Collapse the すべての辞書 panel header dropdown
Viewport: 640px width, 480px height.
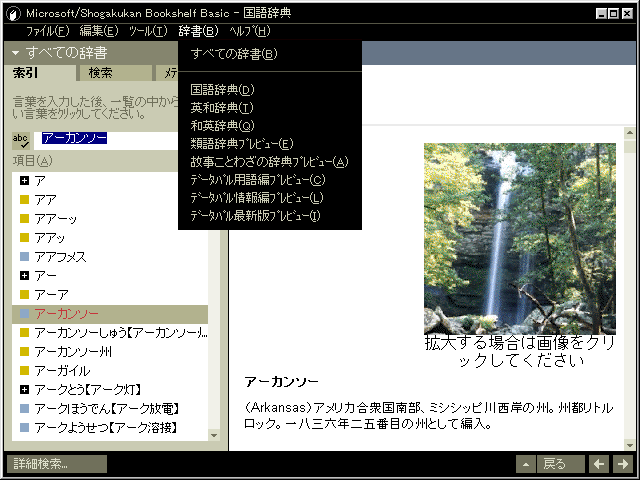click(x=16, y=53)
